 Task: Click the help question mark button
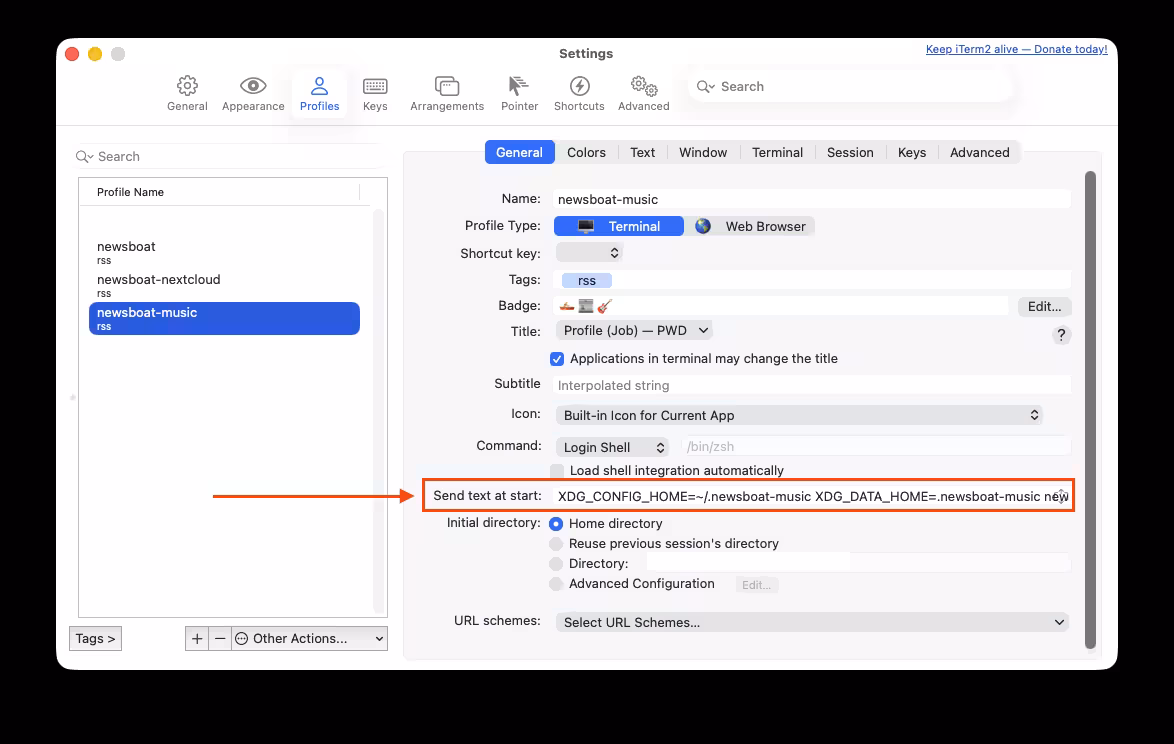tap(1062, 335)
